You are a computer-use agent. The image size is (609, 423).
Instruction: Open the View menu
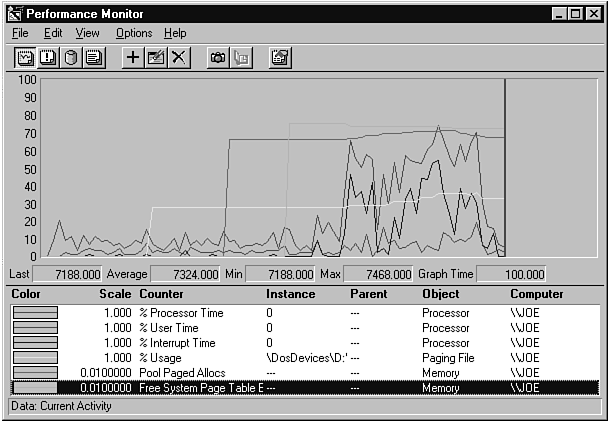87,33
